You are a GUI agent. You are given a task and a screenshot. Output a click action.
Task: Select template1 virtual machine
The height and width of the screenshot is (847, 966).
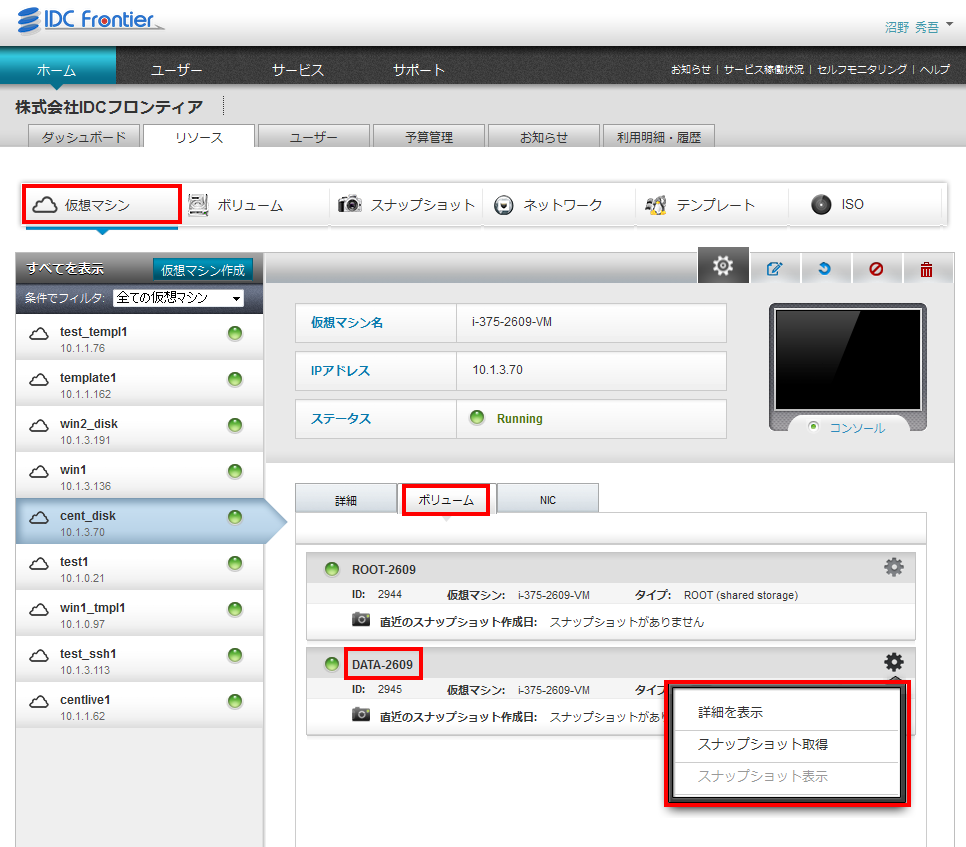pos(139,383)
